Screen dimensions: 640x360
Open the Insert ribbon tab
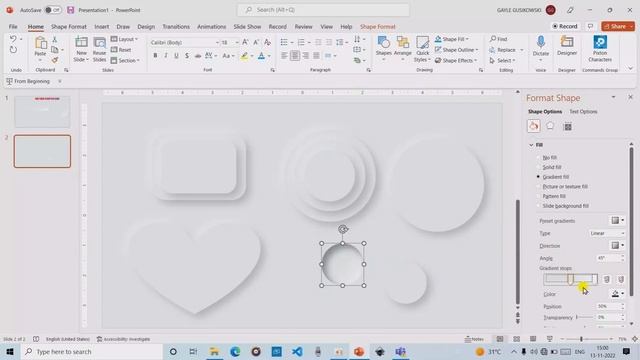pyautogui.click(x=102, y=27)
